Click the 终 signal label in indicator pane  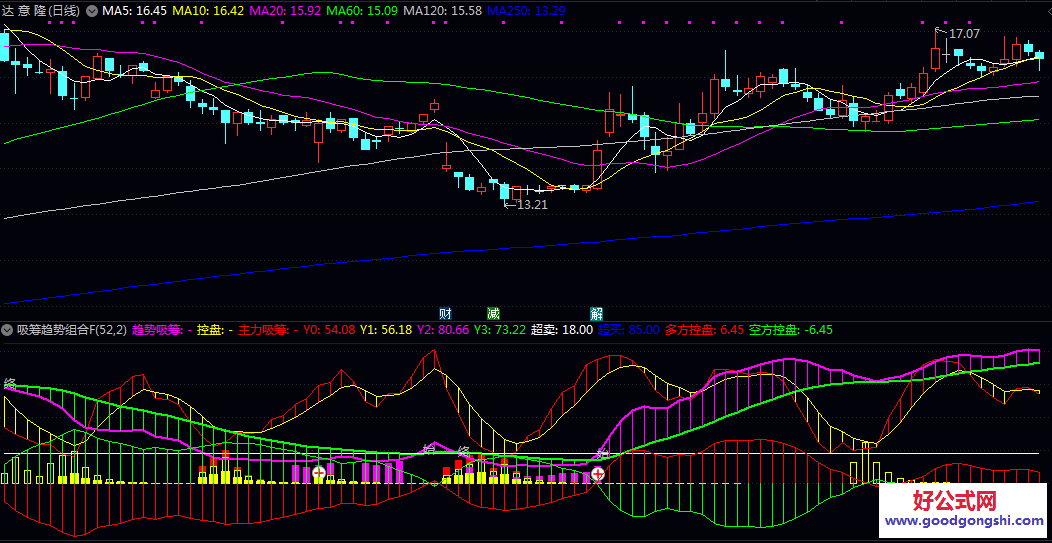(x=463, y=450)
